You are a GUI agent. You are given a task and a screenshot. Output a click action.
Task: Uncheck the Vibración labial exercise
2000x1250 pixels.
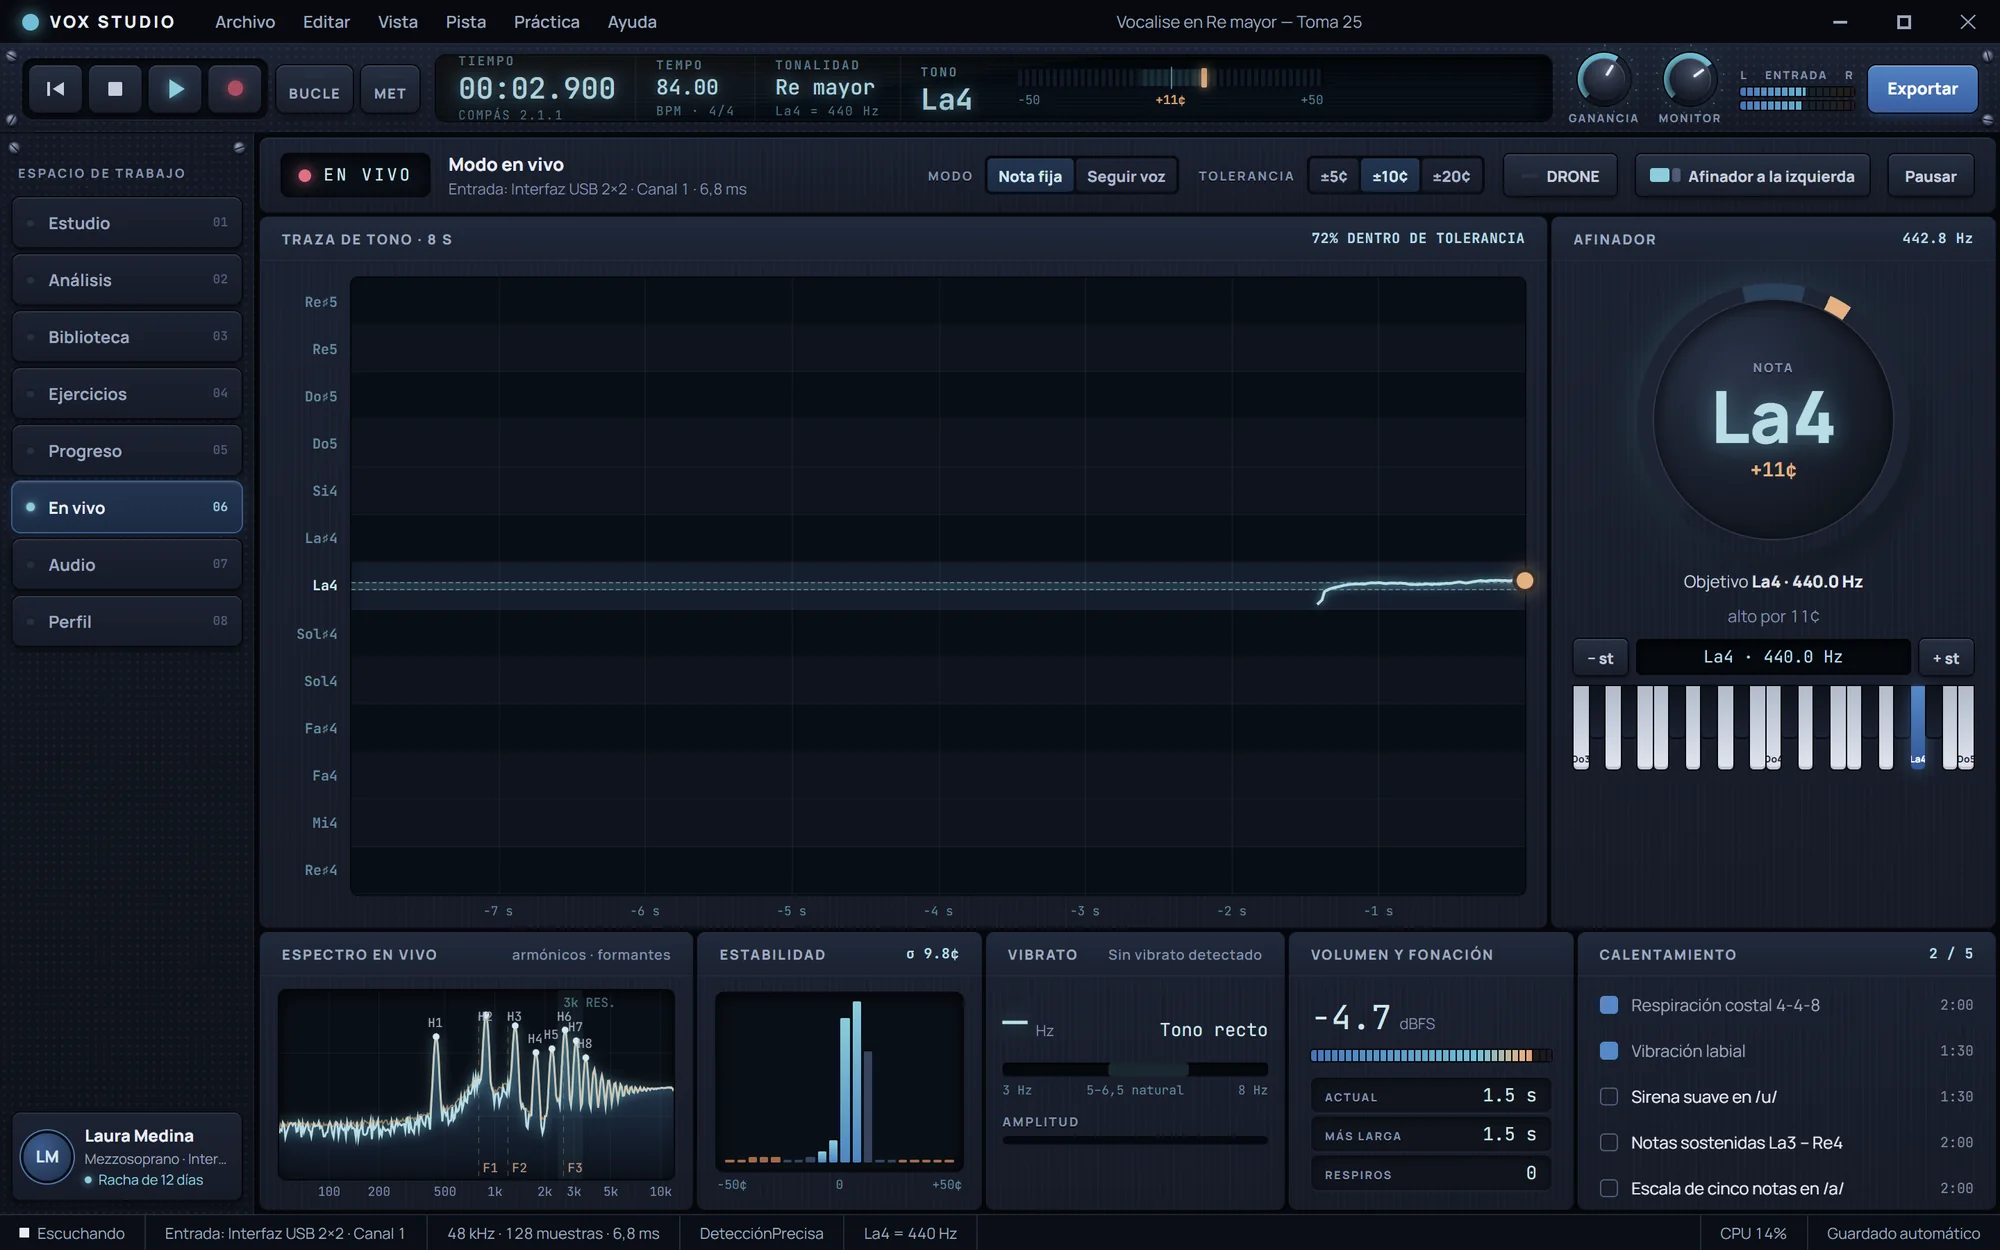1609,1051
